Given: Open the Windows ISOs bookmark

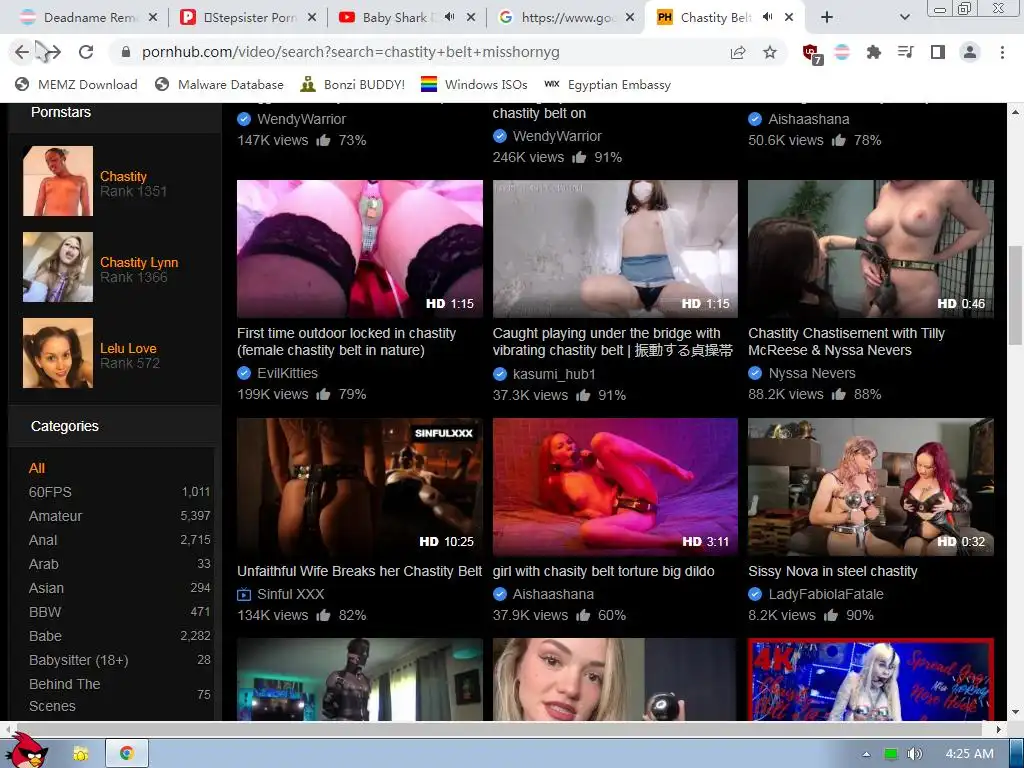Looking at the screenshot, I should point(474,84).
